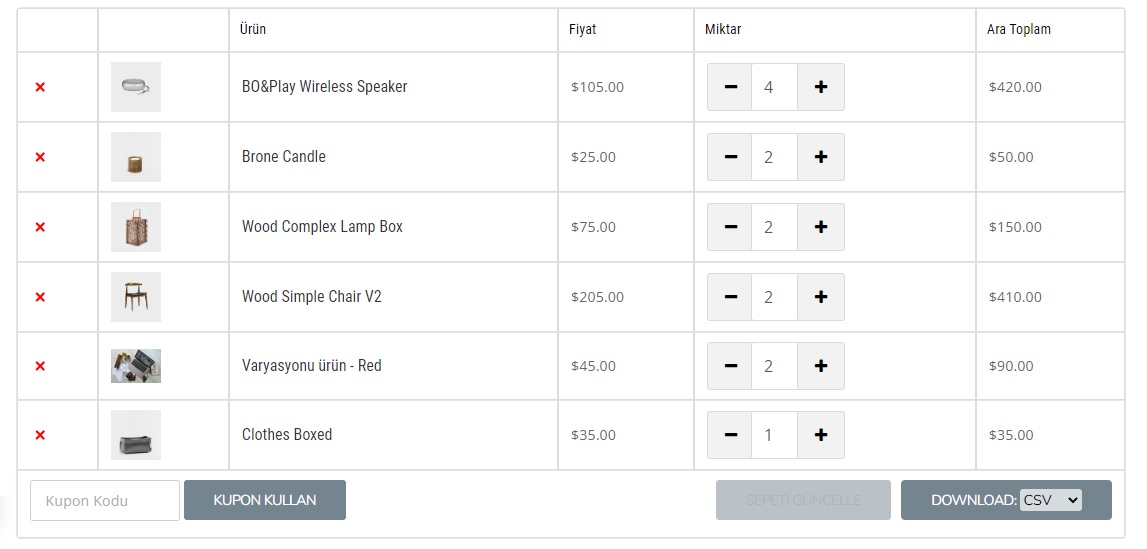Open the Wood Simple Chair V2 thumbnail
The image size is (1147, 549).
pyautogui.click(x=136, y=297)
